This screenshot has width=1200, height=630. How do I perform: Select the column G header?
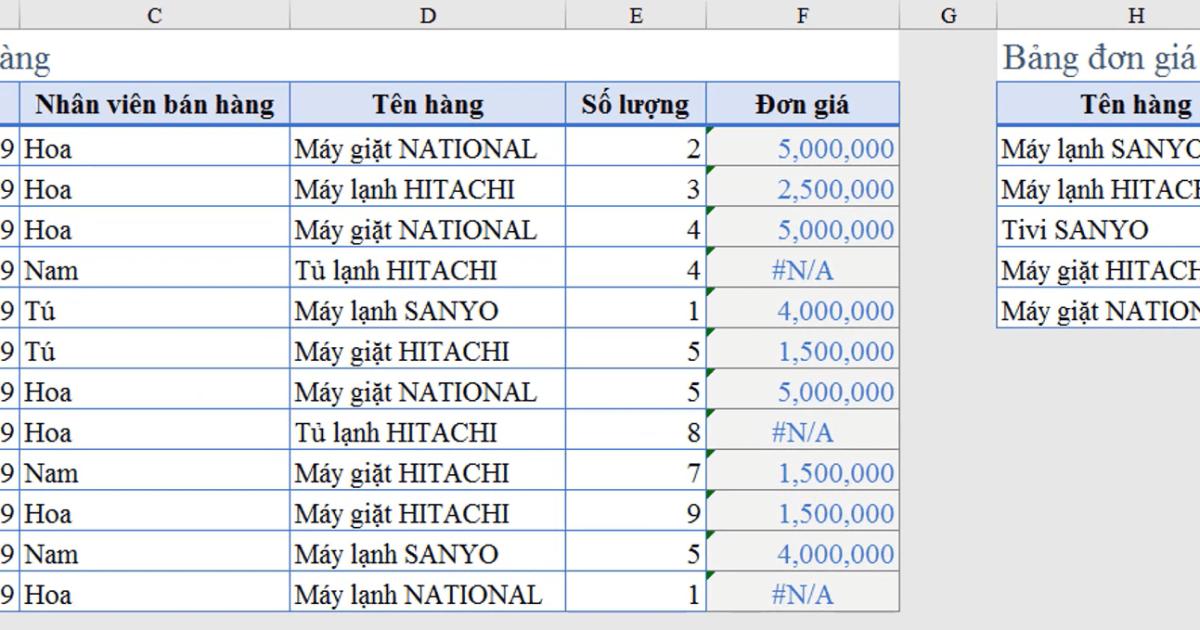(947, 14)
